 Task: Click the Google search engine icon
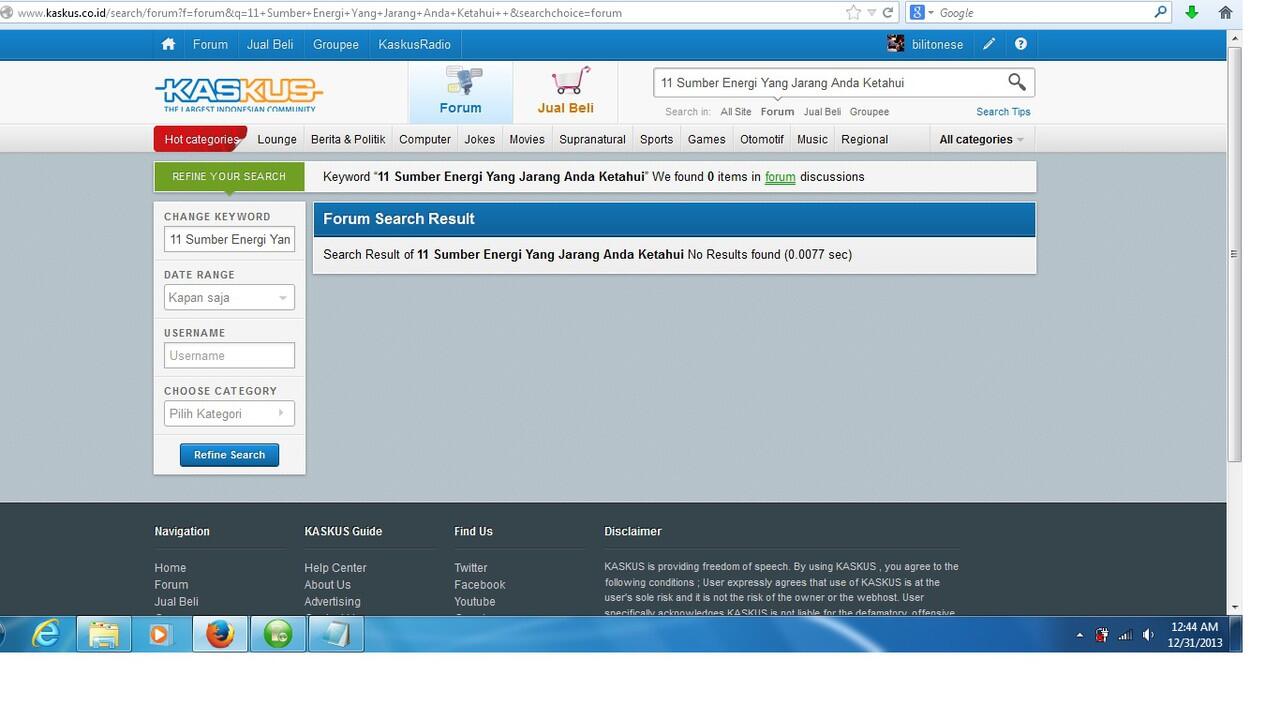(917, 13)
